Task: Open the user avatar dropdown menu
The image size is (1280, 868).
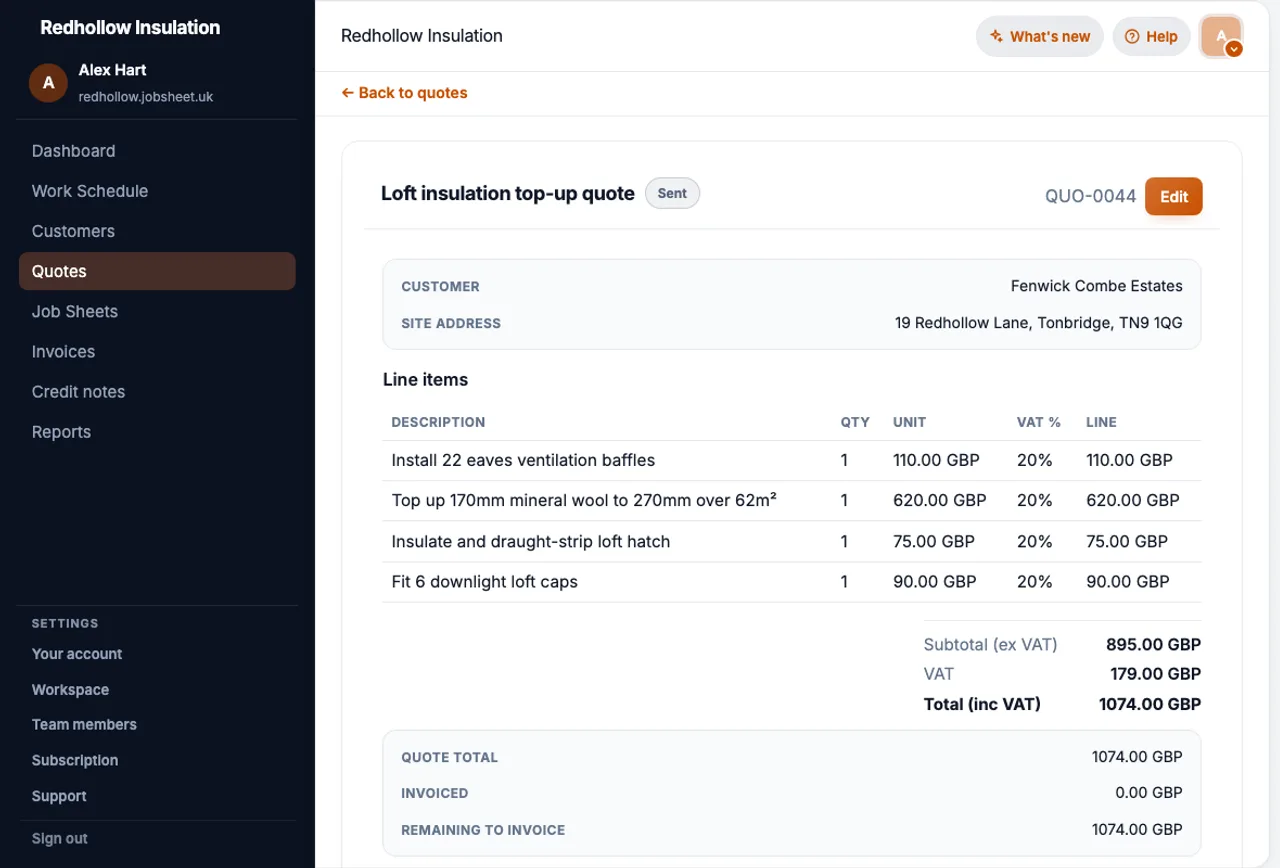Action: [x=1222, y=37]
